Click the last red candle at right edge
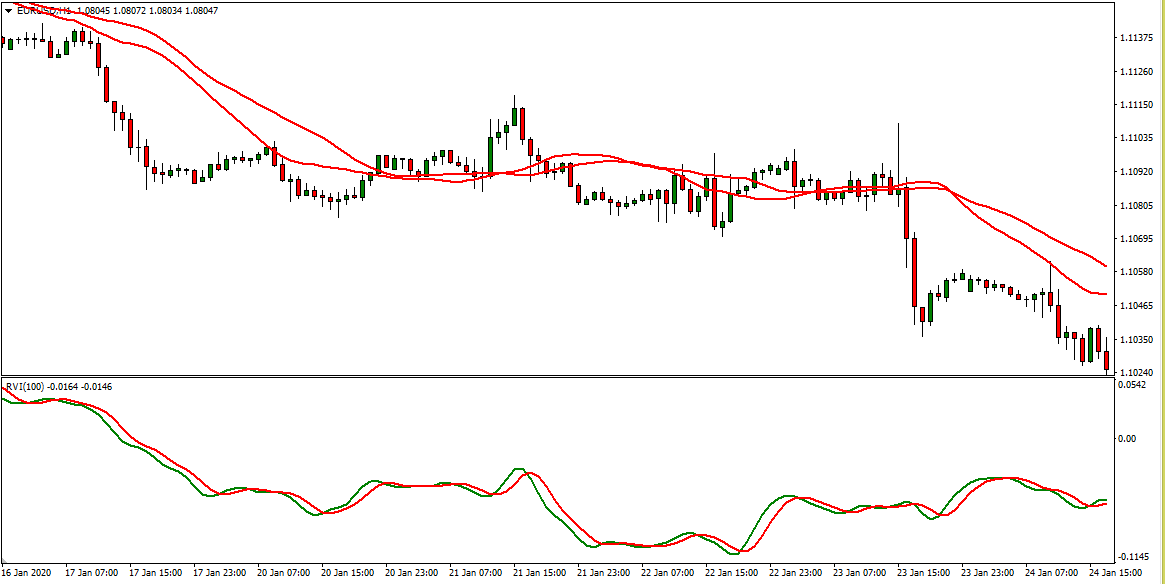The image size is (1165, 584). [x=1106, y=360]
